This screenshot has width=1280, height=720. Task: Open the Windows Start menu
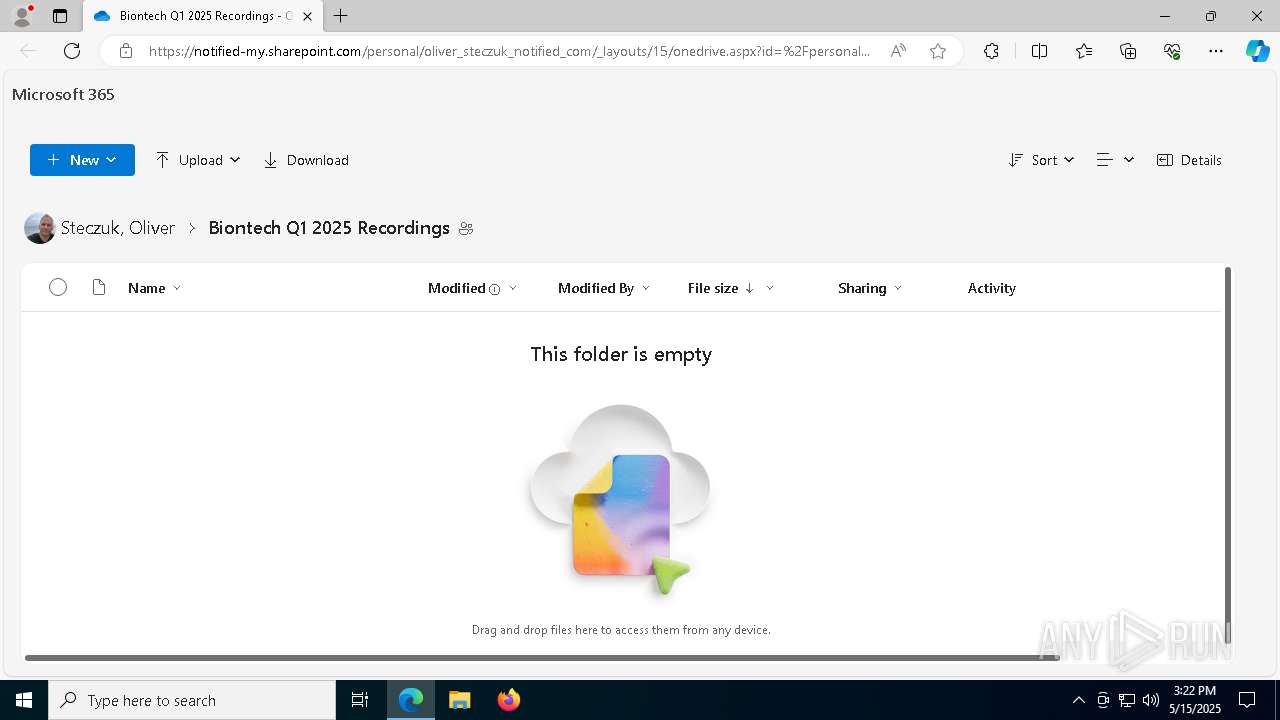tap(24, 700)
